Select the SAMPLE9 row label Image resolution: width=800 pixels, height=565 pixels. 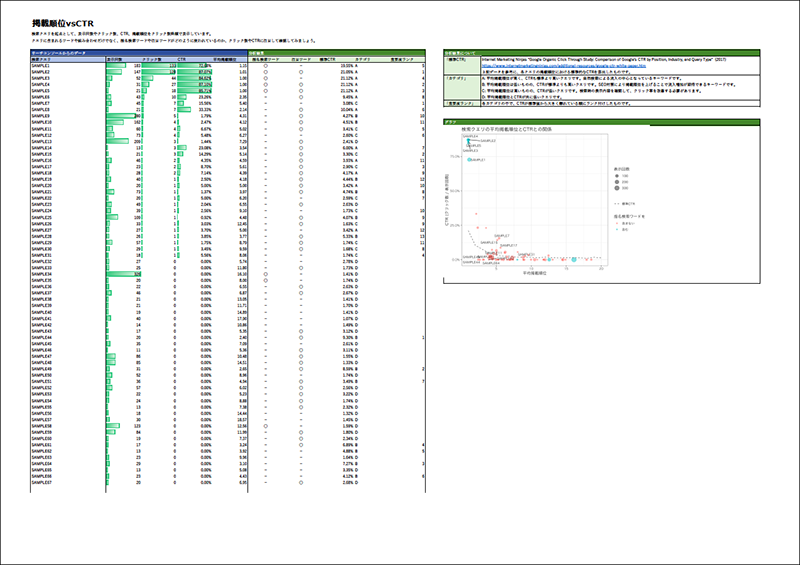tap(41, 116)
